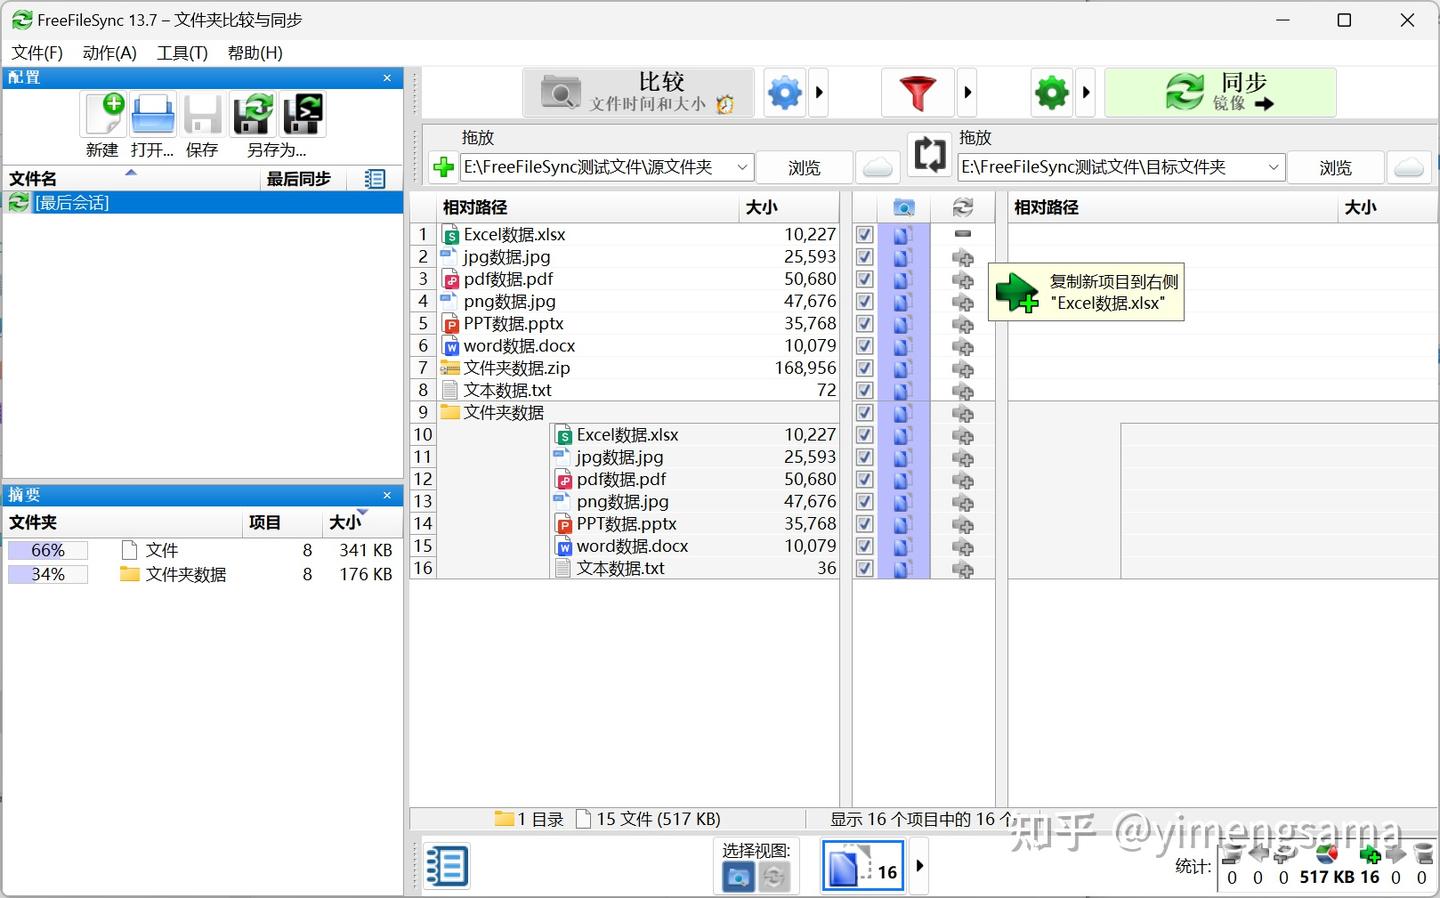Browse for the target folder with 浏览
This screenshot has width=1440, height=898.
point(1334,167)
